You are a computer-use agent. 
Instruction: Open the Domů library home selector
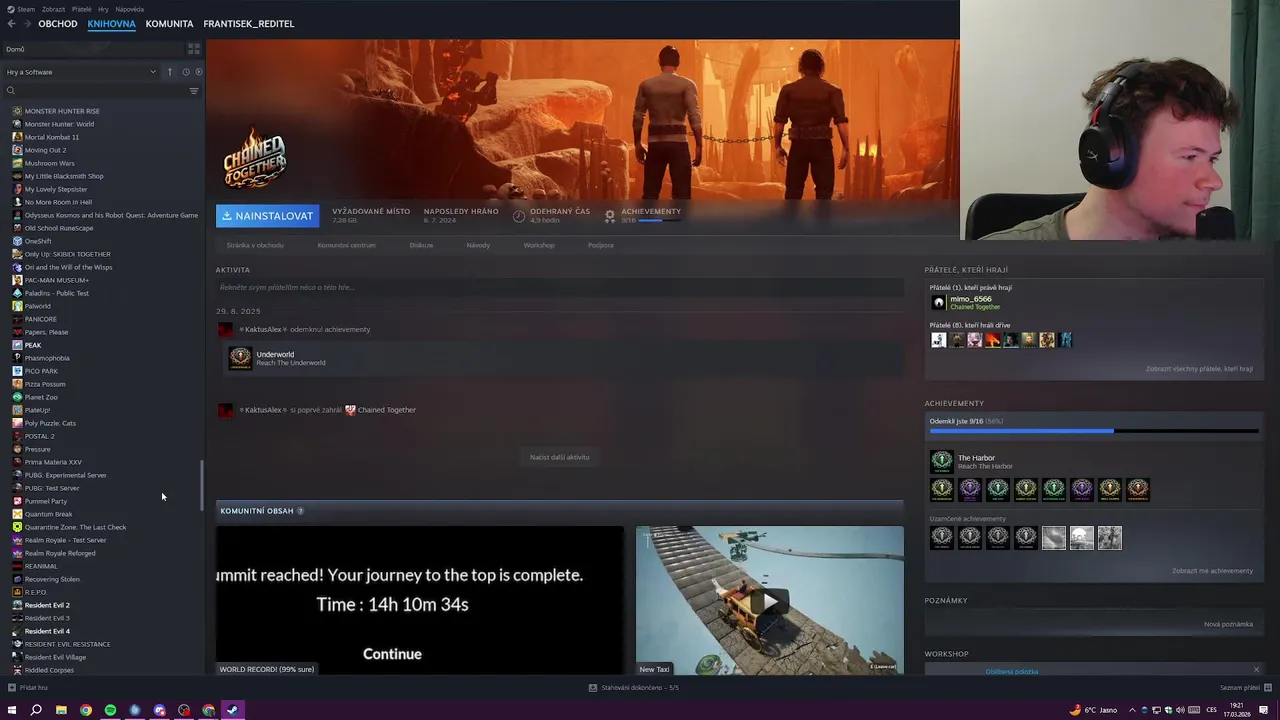(94, 49)
